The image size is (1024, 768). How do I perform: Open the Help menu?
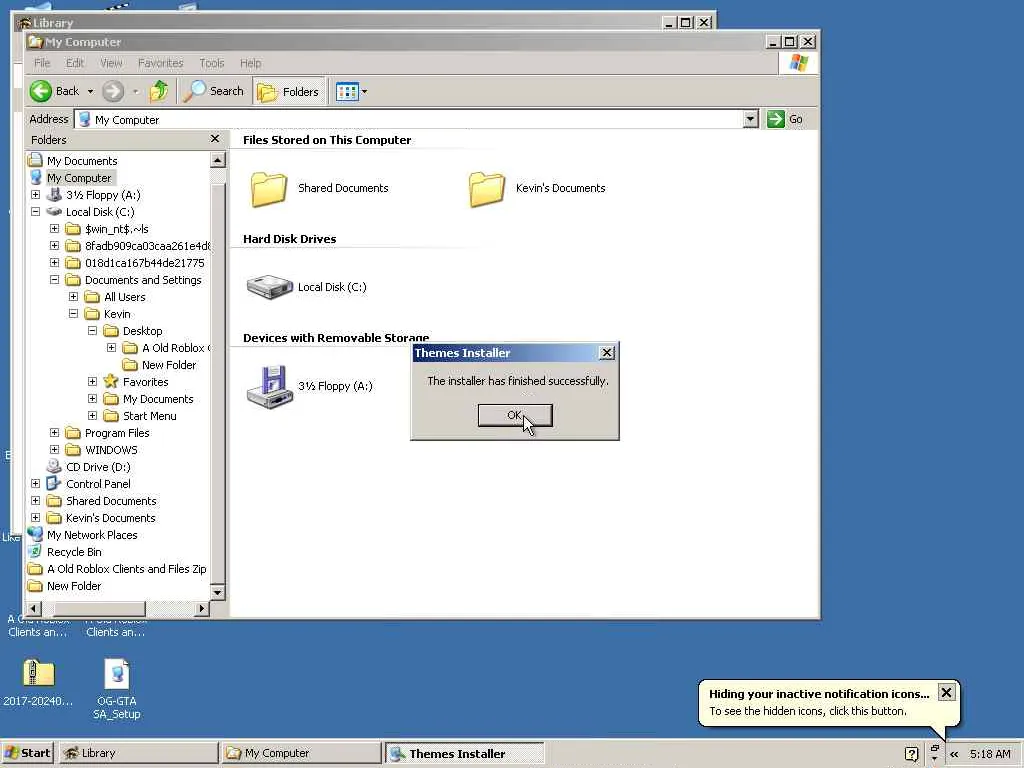[x=250, y=63]
